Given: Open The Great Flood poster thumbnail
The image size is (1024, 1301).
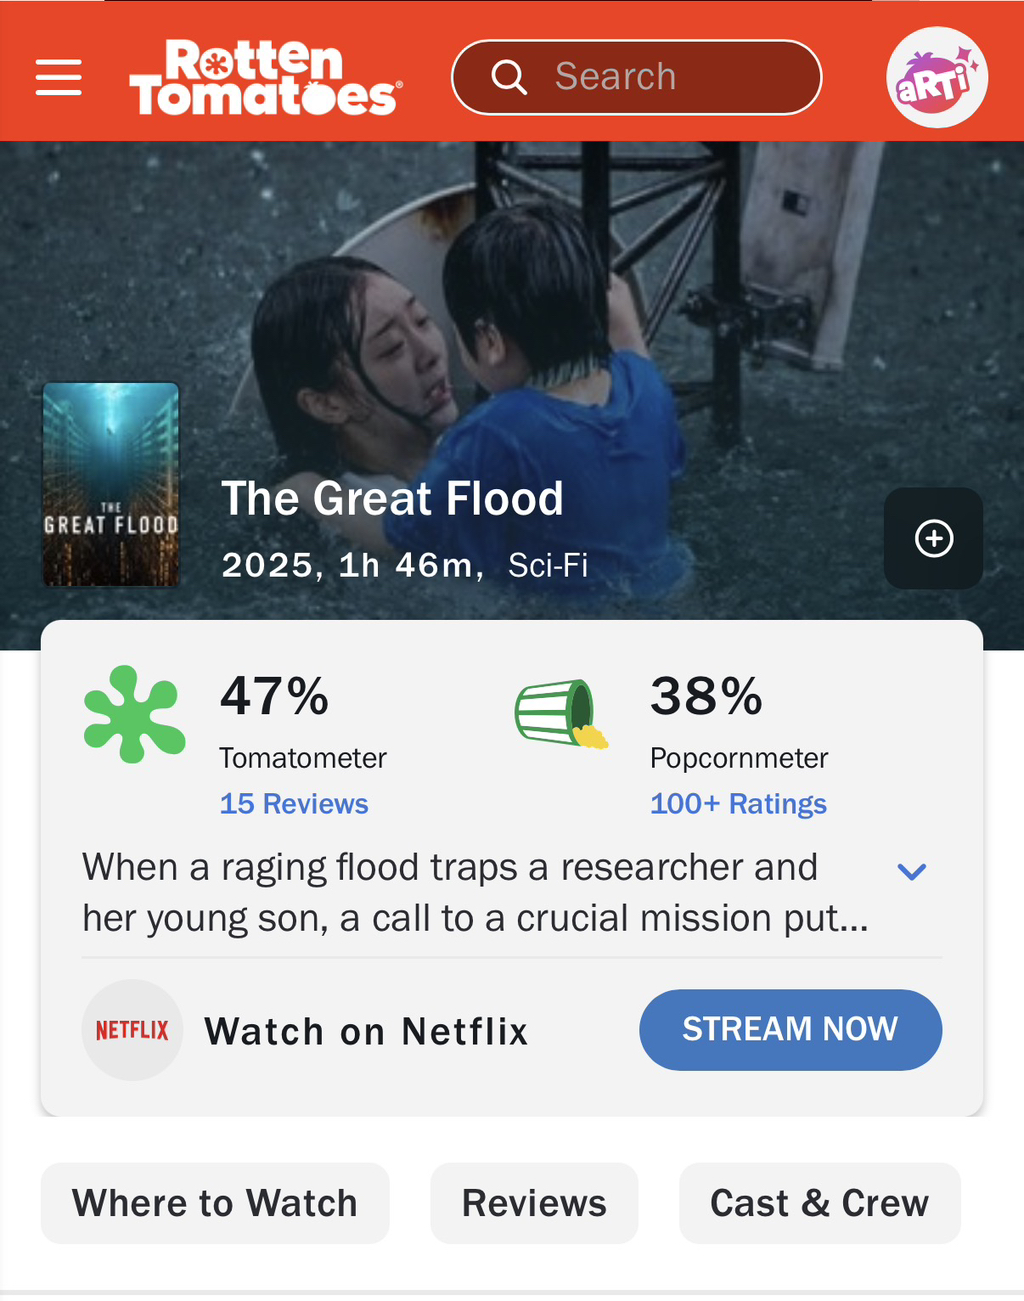Looking at the screenshot, I should [111, 485].
